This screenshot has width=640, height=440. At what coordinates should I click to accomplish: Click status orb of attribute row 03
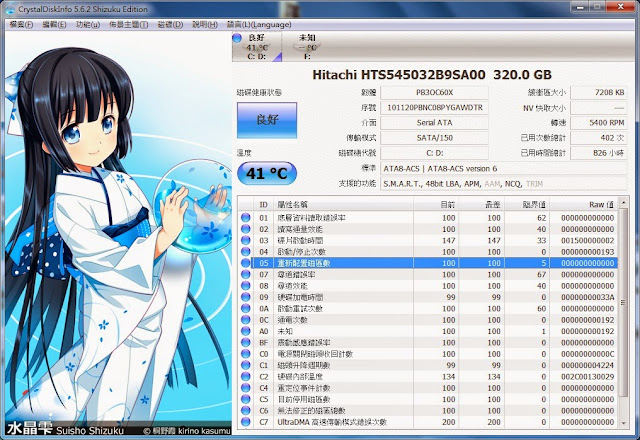click(x=245, y=240)
